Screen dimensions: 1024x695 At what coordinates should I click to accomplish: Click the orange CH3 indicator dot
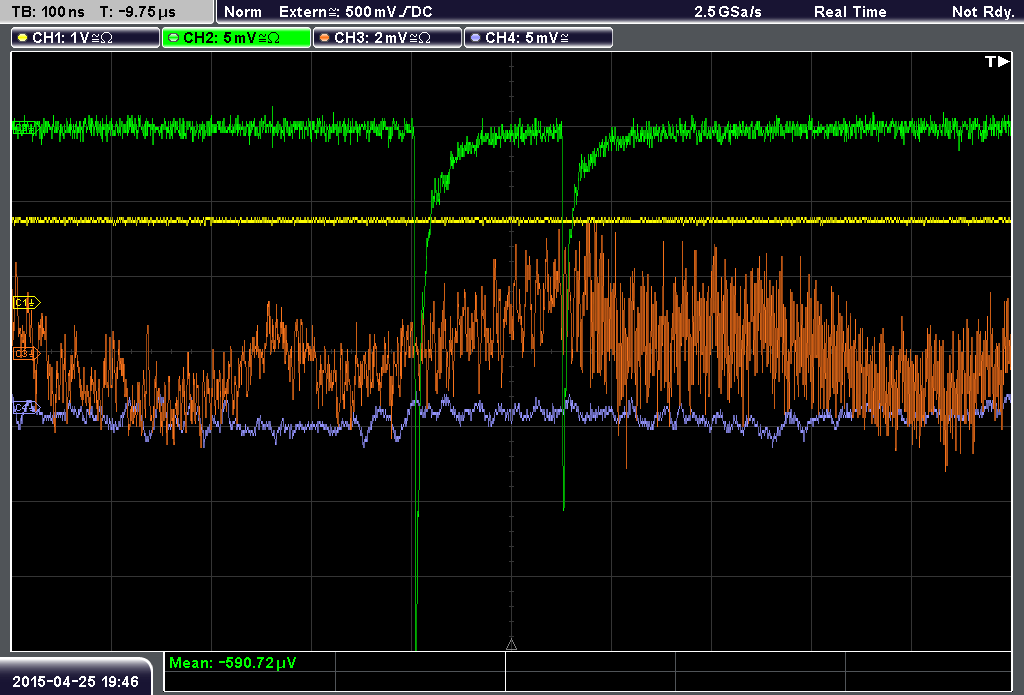(325, 38)
